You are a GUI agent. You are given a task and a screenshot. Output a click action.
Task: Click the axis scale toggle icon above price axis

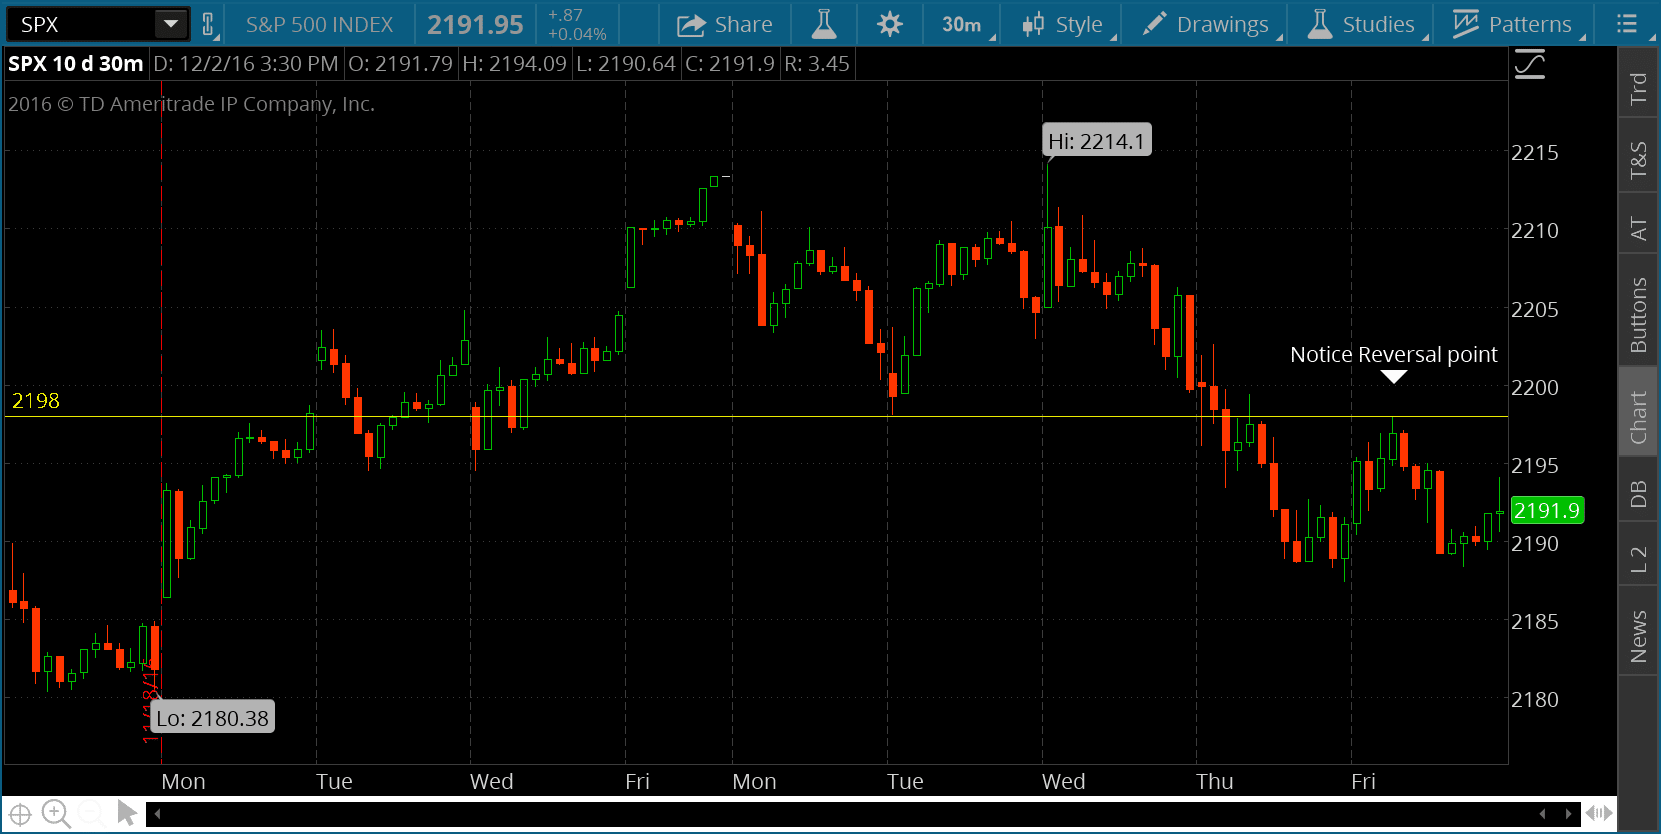(1530, 65)
